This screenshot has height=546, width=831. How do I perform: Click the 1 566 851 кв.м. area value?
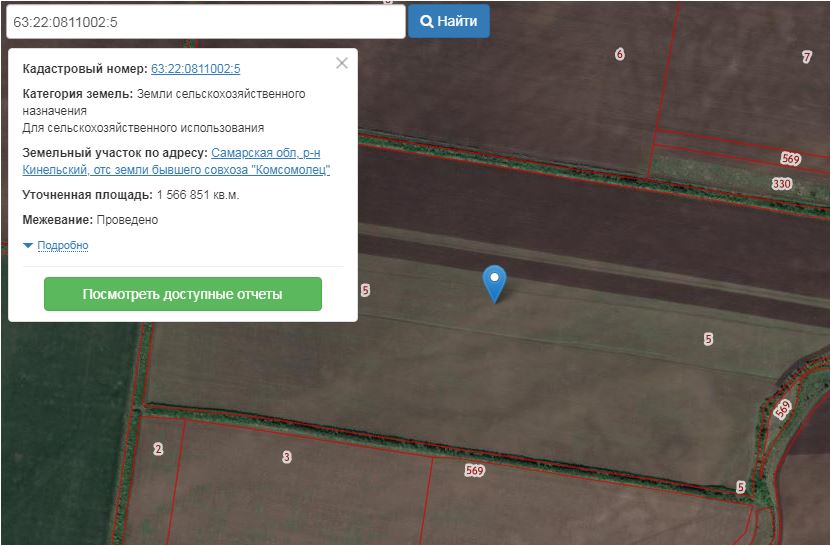pos(198,195)
